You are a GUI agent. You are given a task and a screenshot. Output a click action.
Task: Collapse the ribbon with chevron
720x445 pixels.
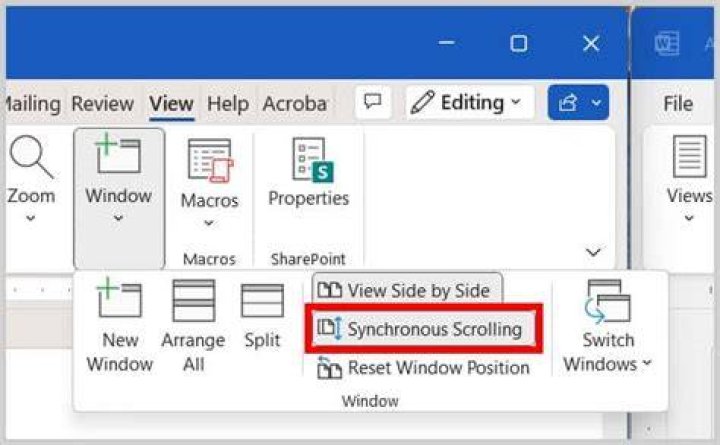tap(593, 252)
